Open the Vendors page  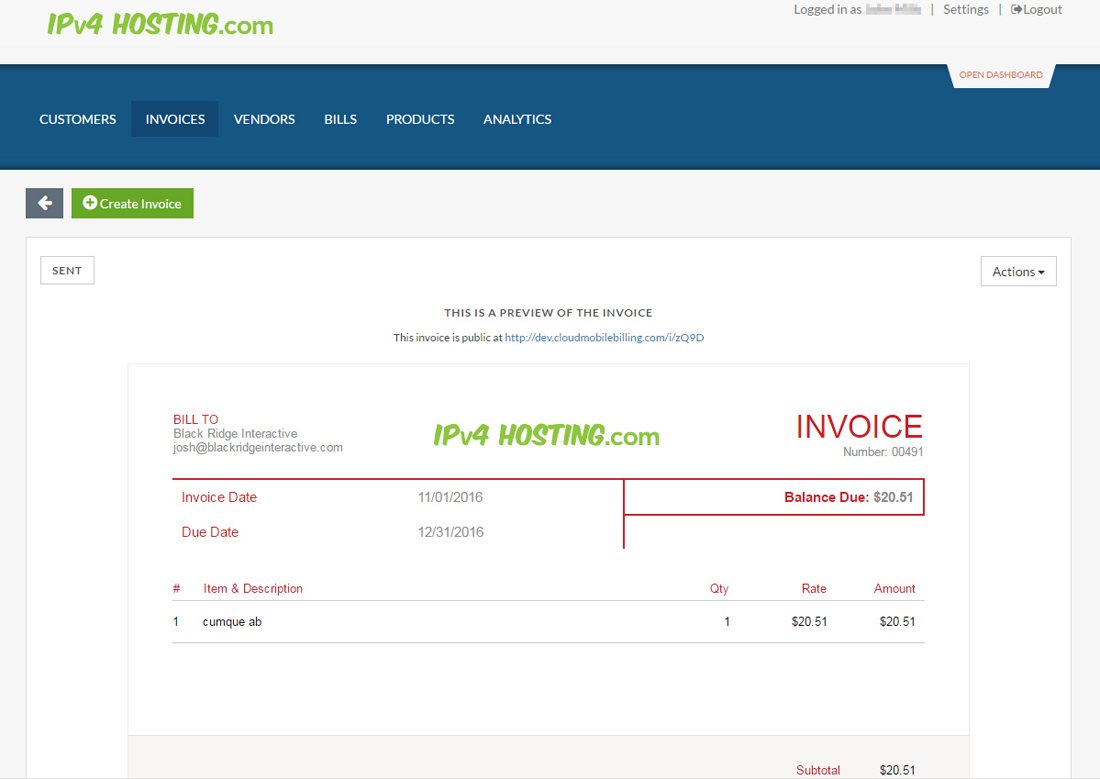coord(264,119)
